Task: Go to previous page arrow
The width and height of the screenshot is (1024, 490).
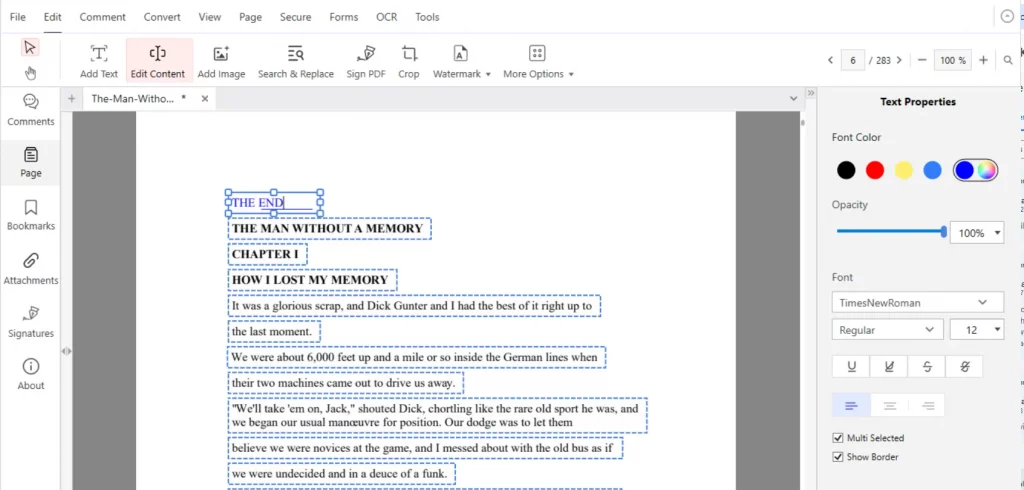Action: [831, 60]
